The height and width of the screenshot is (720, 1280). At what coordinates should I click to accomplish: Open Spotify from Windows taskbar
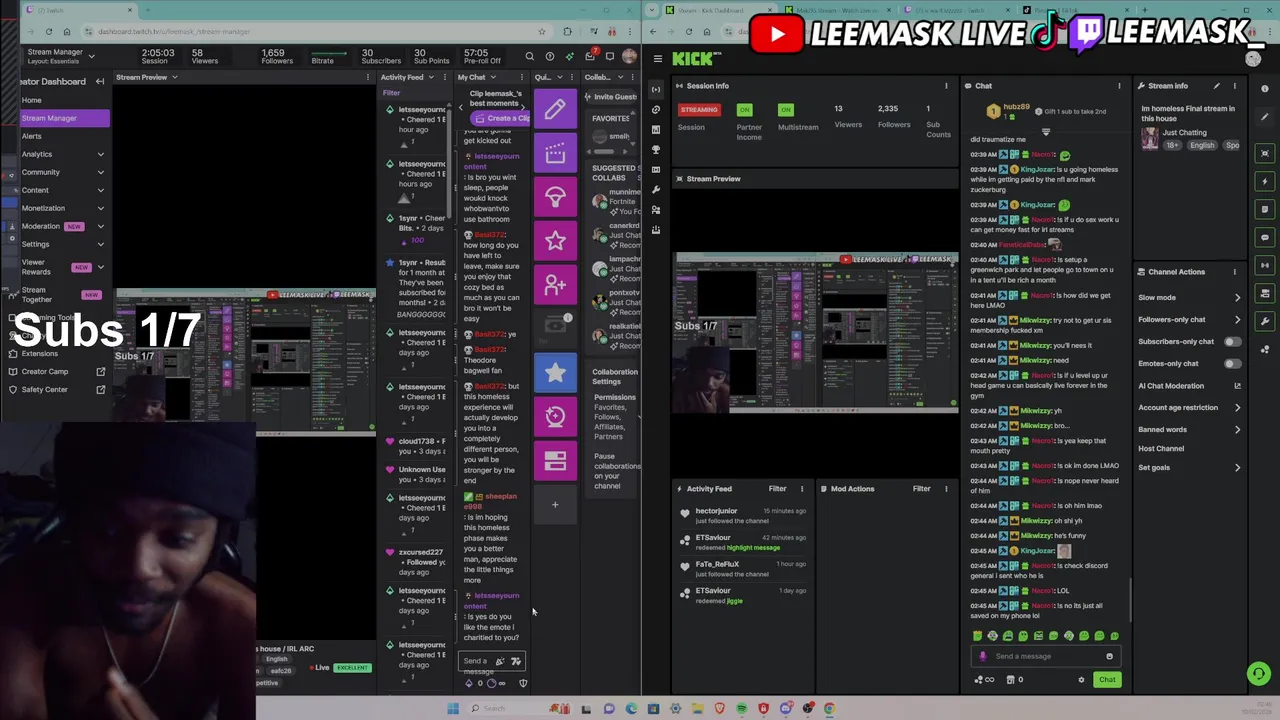741,708
